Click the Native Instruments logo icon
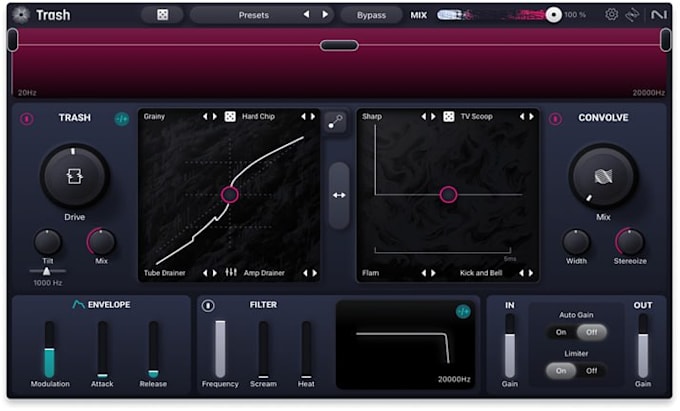 pyautogui.click(x=659, y=15)
